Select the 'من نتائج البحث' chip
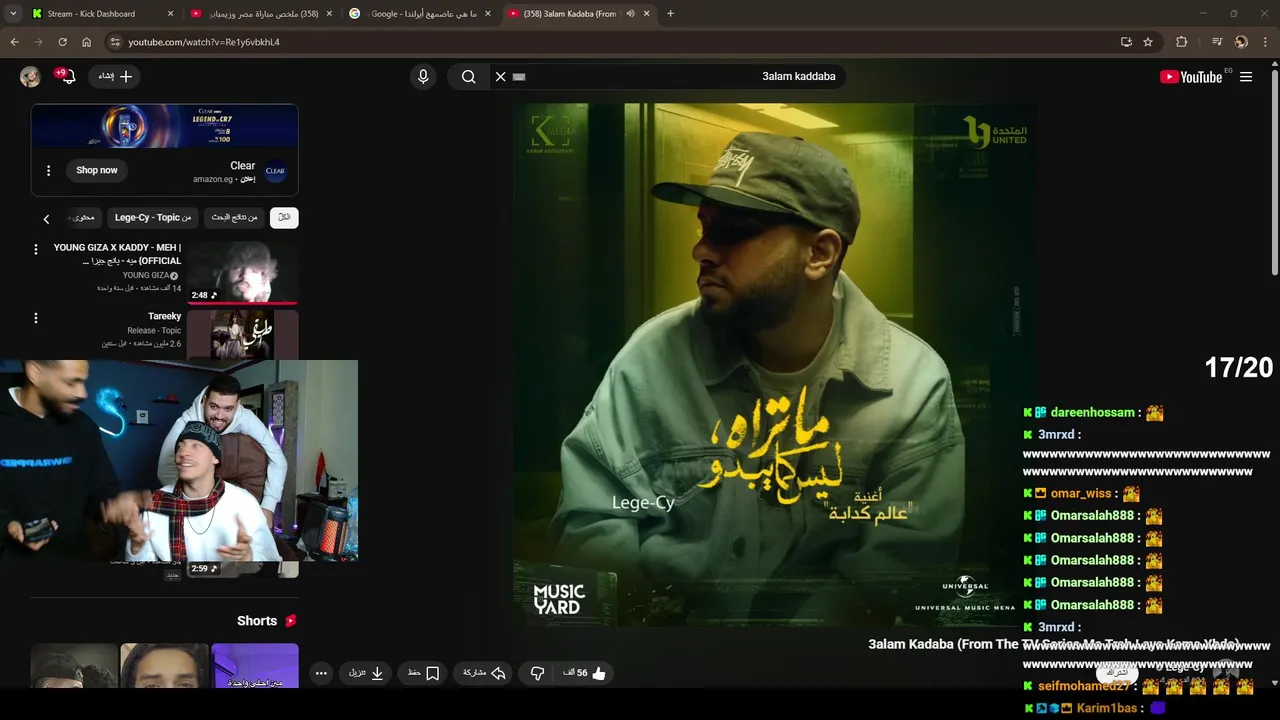Image resolution: width=1280 pixels, height=720 pixels. (x=234, y=217)
